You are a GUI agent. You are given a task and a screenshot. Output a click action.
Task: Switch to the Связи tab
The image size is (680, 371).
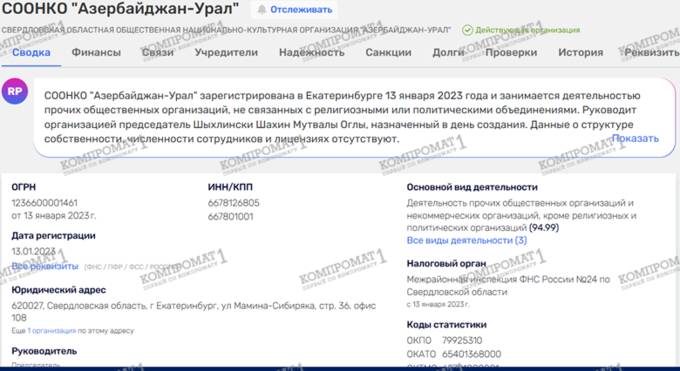[x=158, y=53]
